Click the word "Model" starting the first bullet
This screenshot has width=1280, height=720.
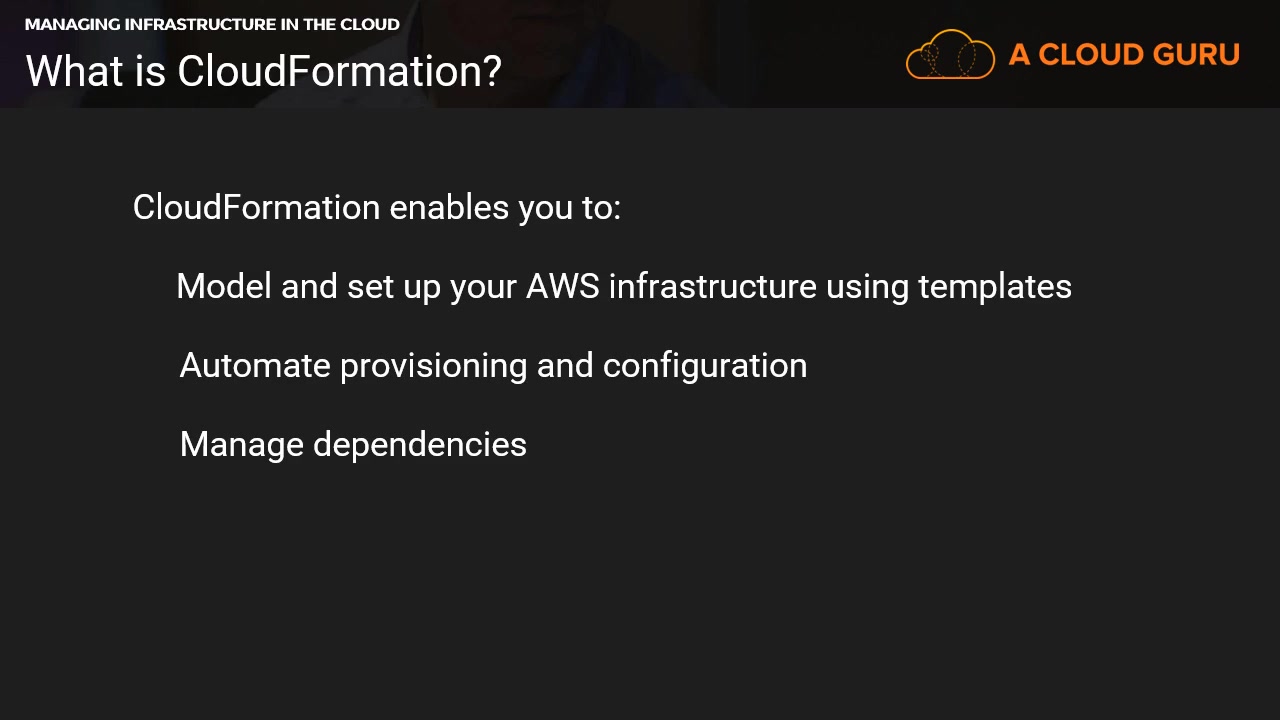[x=224, y=287]
